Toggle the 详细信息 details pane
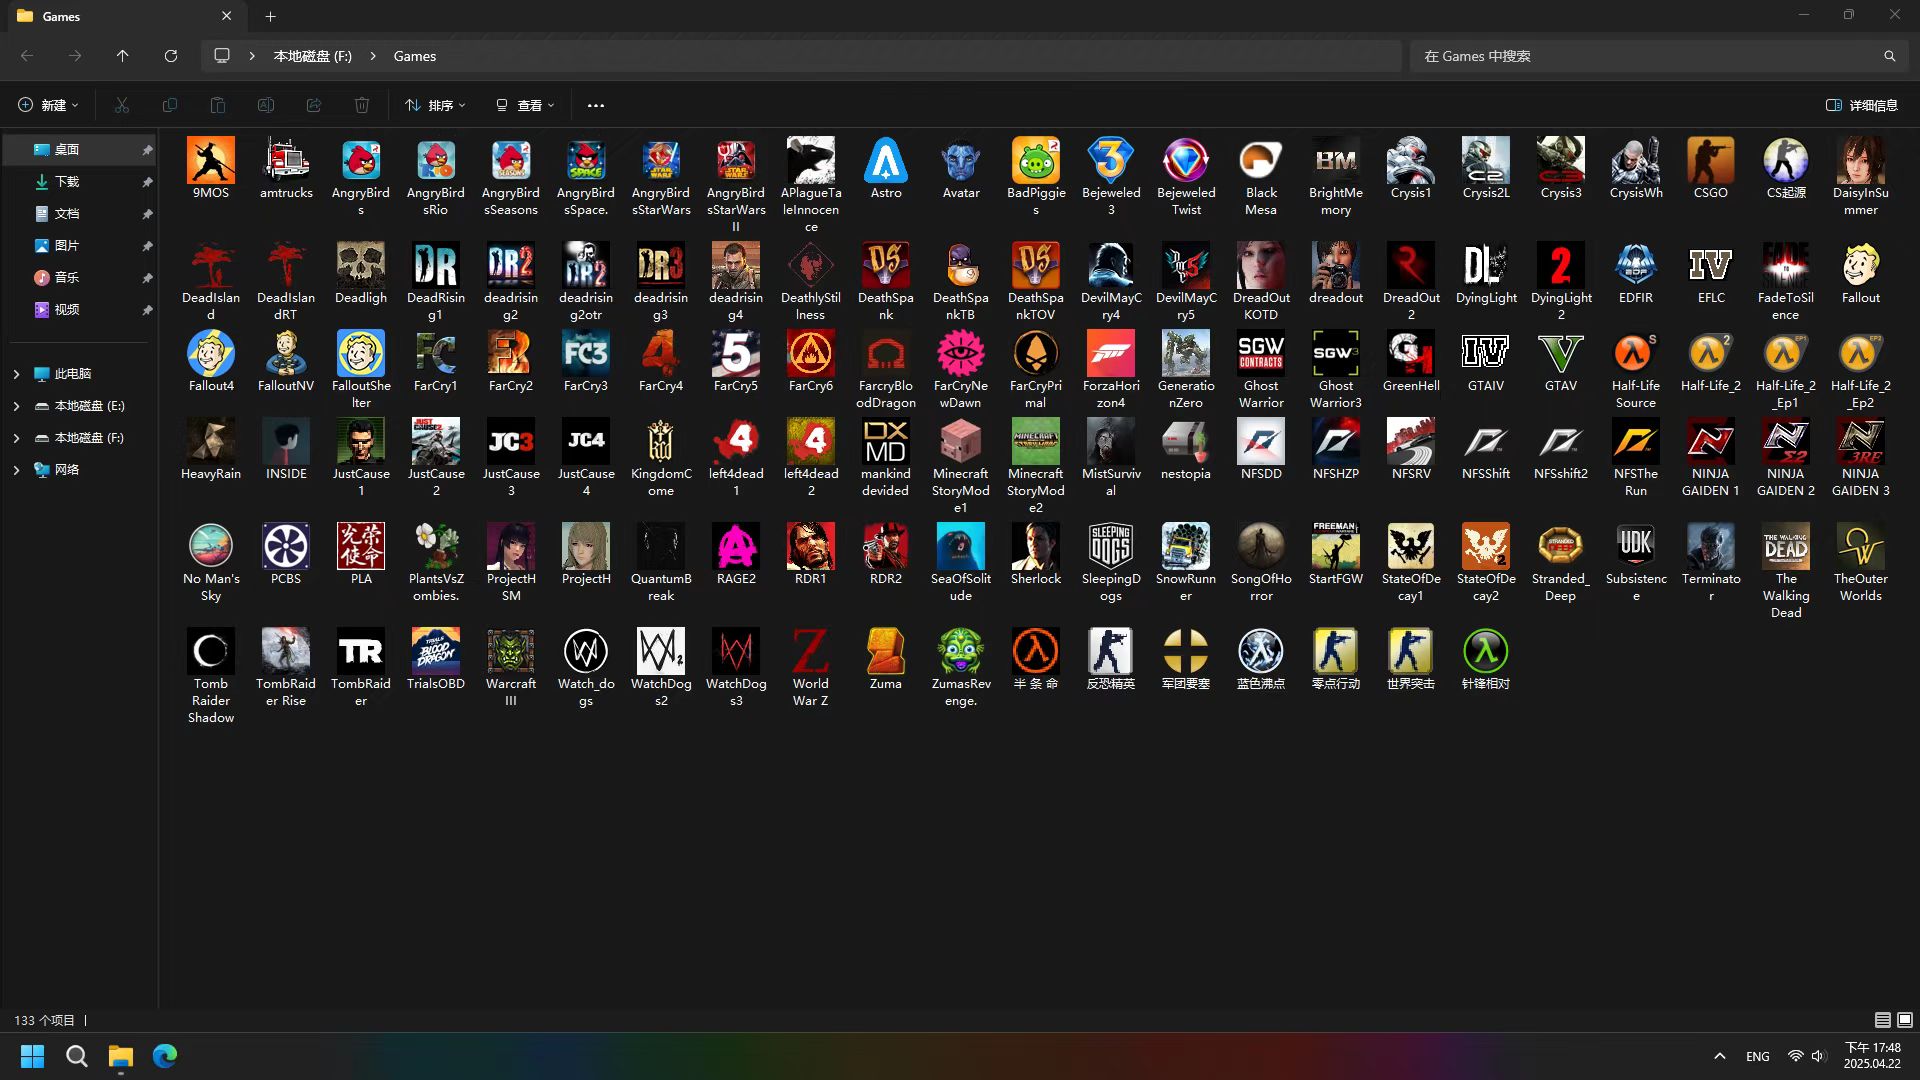Viewport: 1920px width, 1080px height. [1862, 105]
